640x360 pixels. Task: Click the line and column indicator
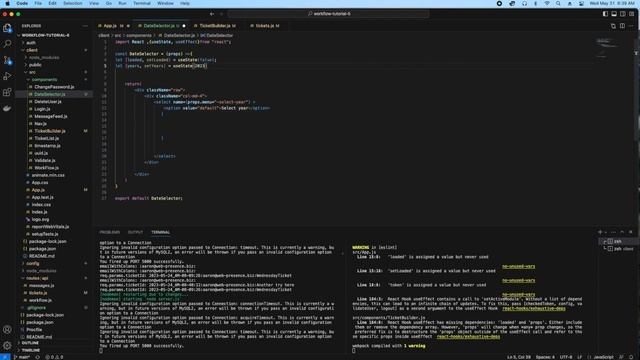(x=519, y=357)
